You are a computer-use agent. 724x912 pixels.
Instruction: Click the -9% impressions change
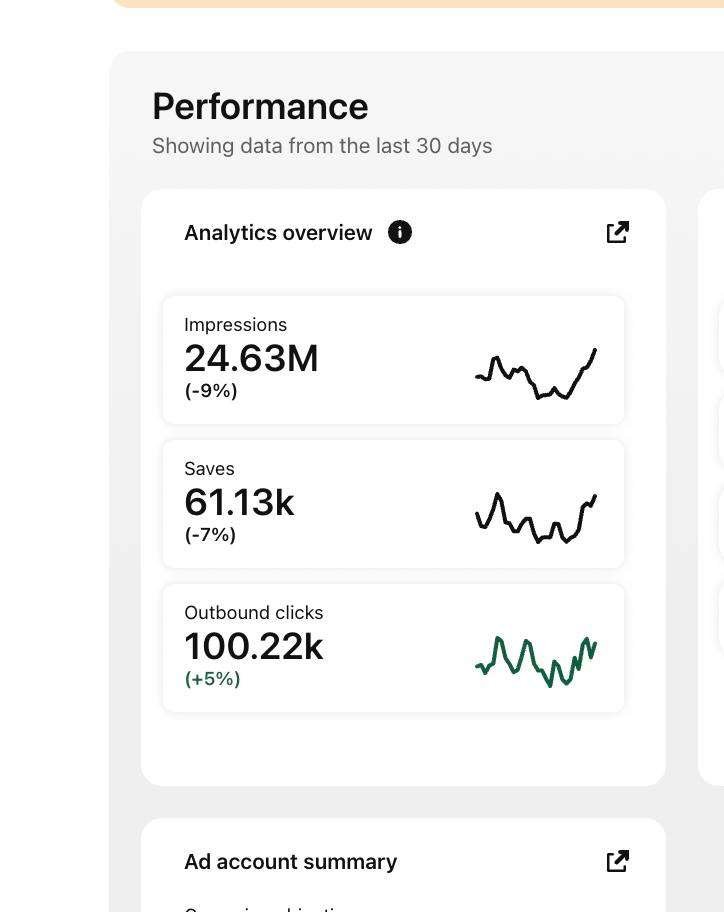pyautogui.click(x=211, y=391)
